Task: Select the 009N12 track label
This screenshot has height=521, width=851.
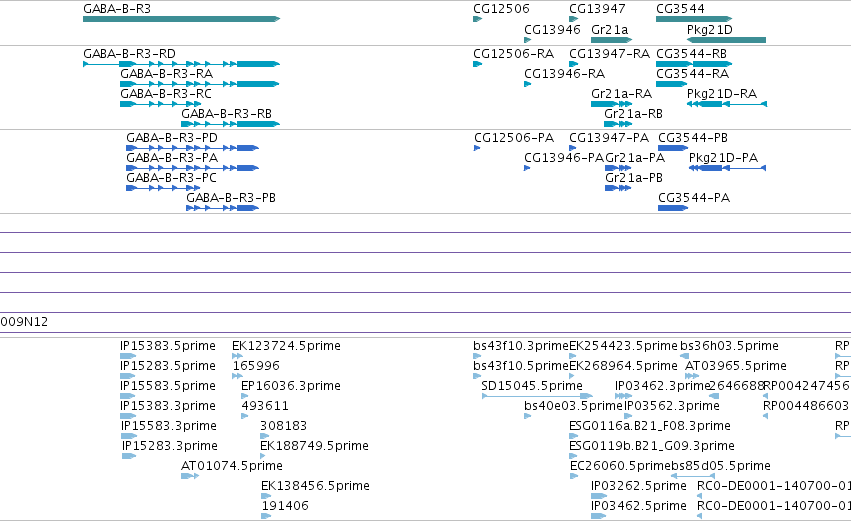Action: (x=24, y=322)
